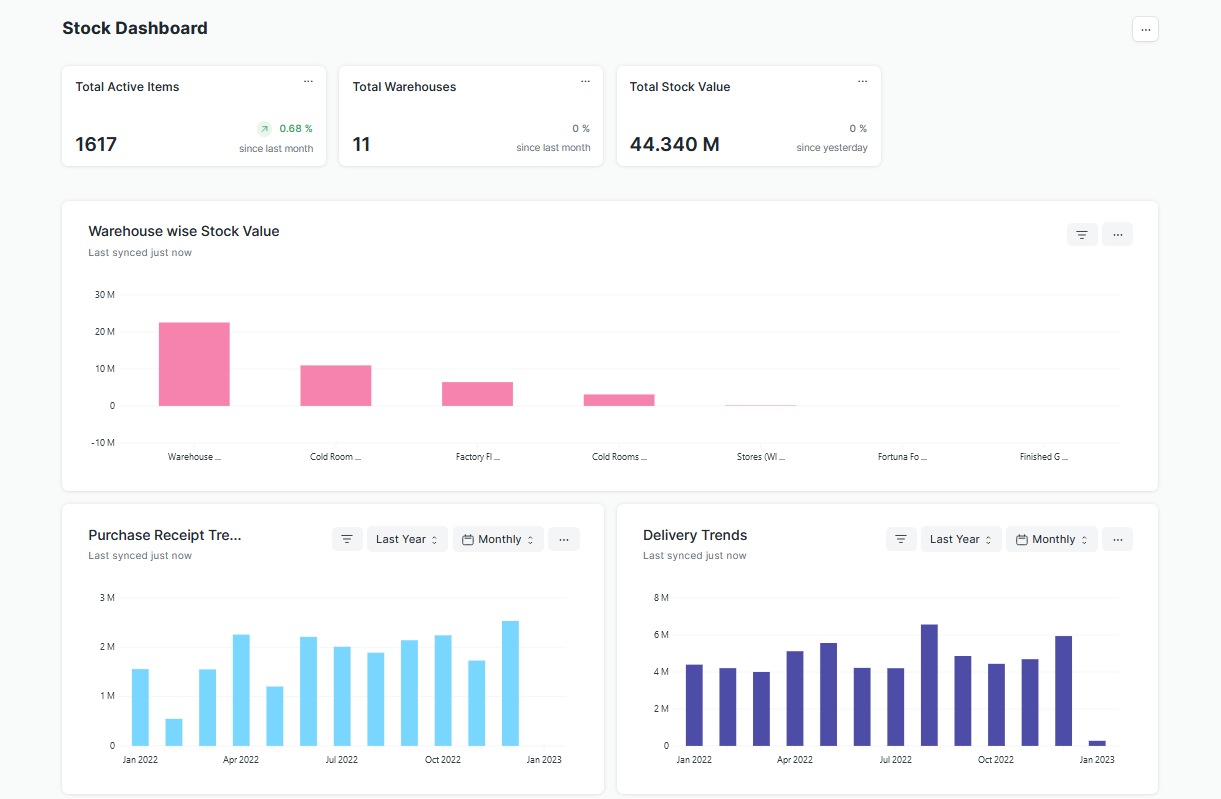Image resolution: width=1221 pixels, height=799 pixels.
Task: Click filter icon on Purchase Receipt Trends chart
Action: (x=347, y=539)
